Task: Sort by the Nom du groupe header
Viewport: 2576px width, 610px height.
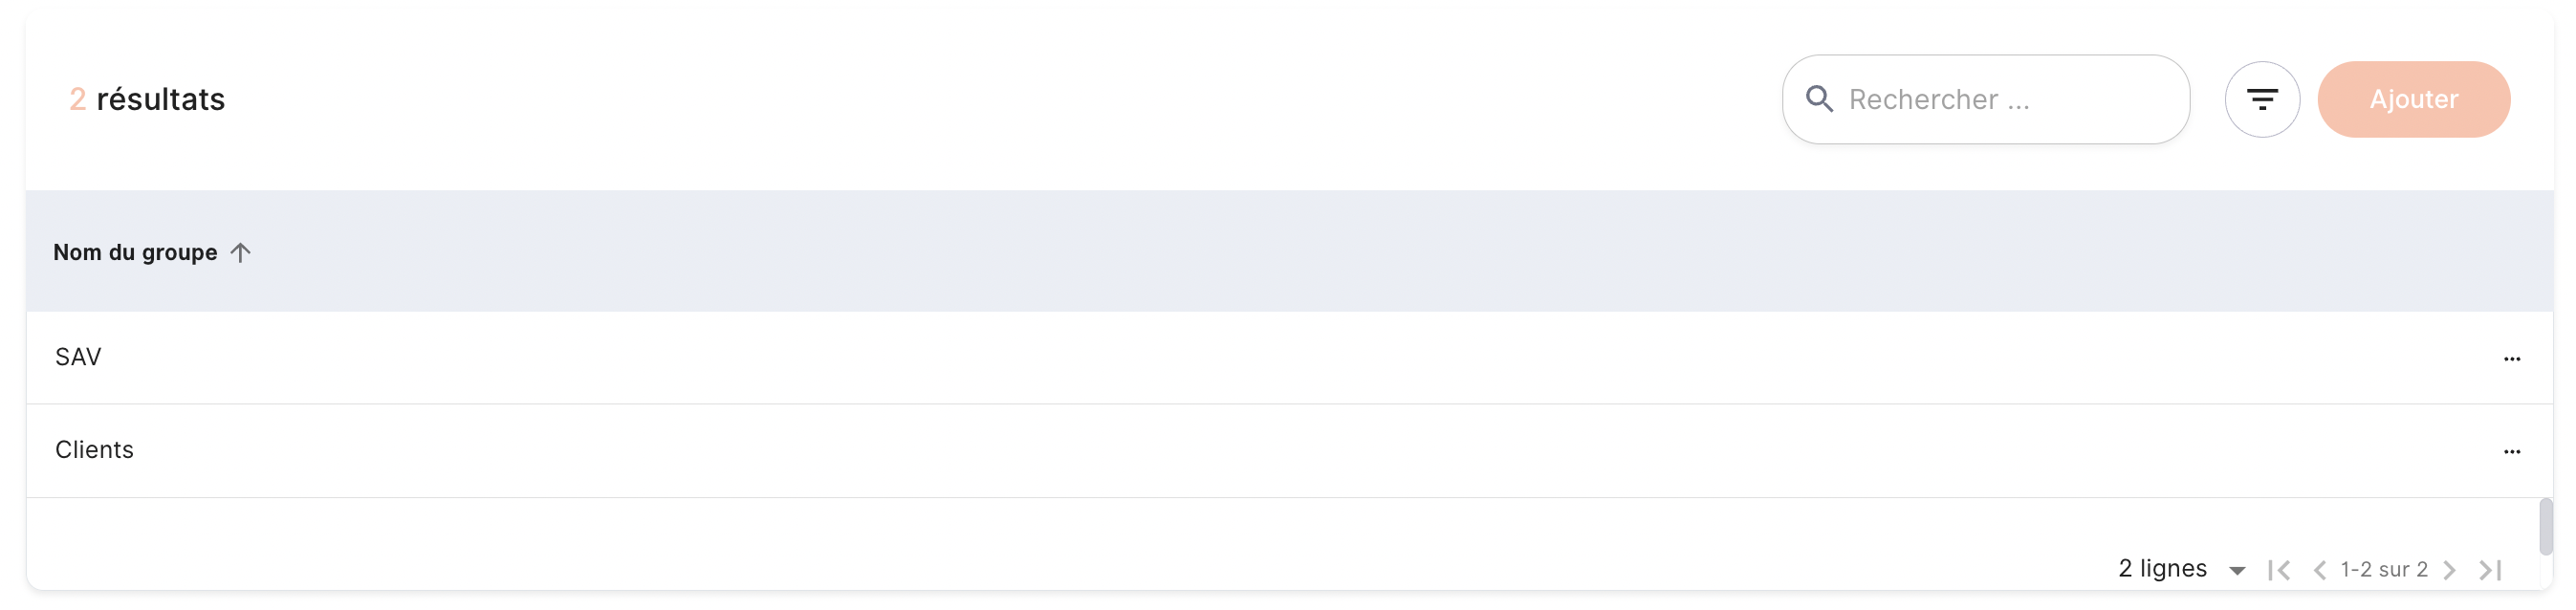Action: point(135,252)
